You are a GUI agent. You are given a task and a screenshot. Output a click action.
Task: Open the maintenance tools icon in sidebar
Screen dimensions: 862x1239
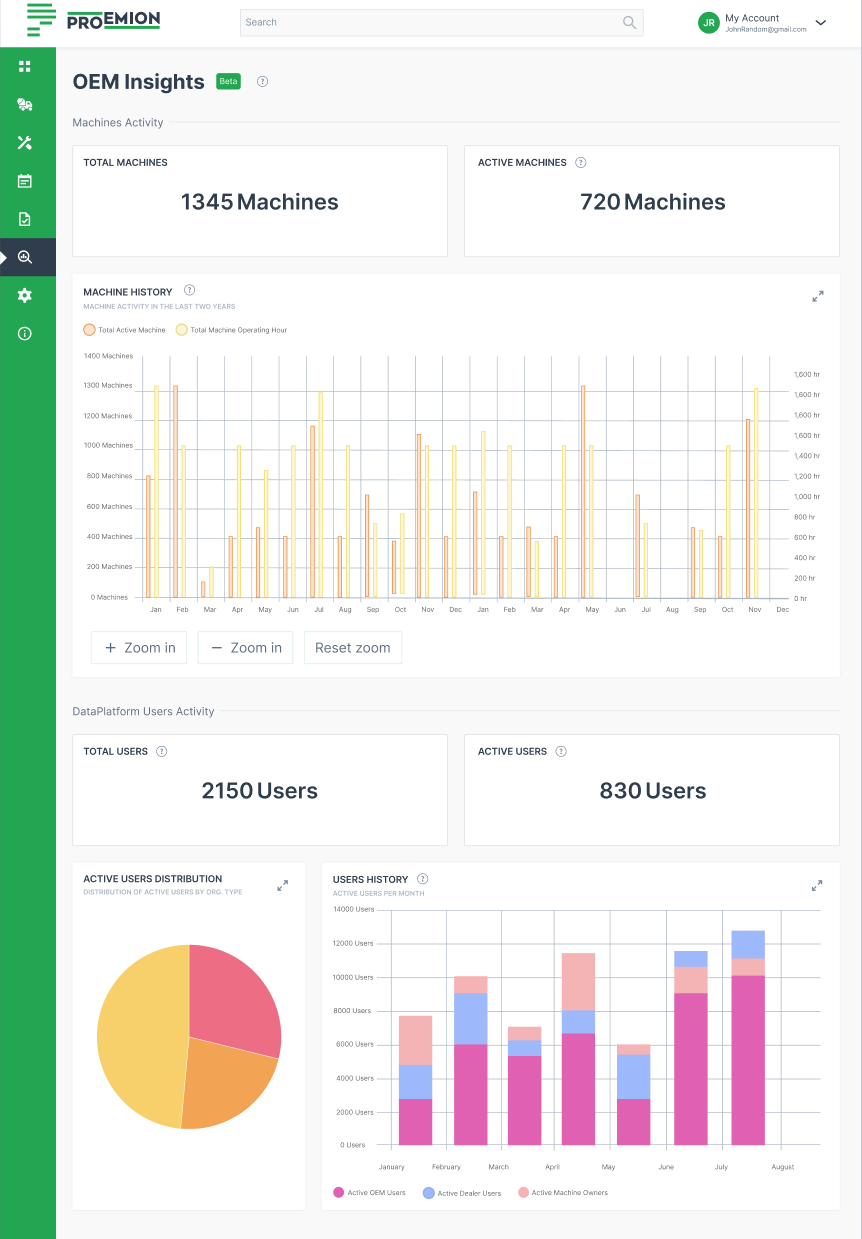(x=25, y=143)
